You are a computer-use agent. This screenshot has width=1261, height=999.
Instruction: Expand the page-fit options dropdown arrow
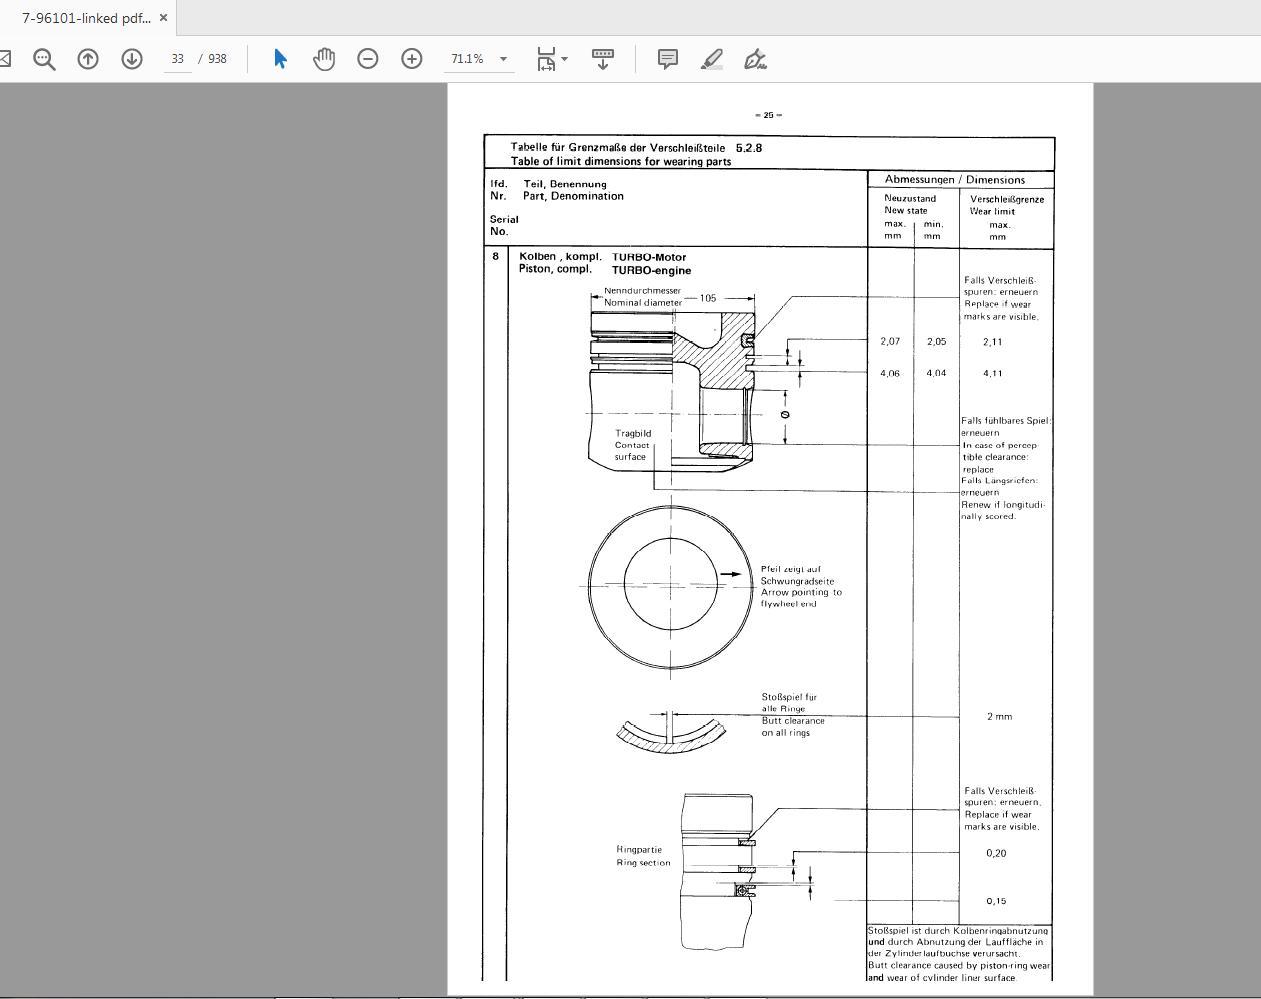coord(564,58)
